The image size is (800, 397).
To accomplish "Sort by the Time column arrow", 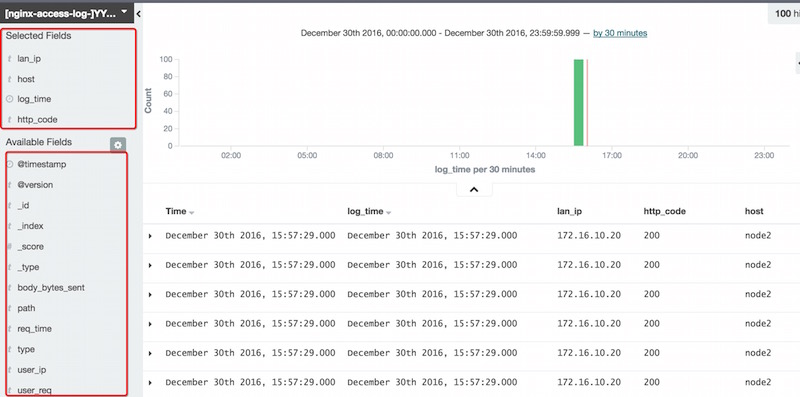I will coord(191,212).
